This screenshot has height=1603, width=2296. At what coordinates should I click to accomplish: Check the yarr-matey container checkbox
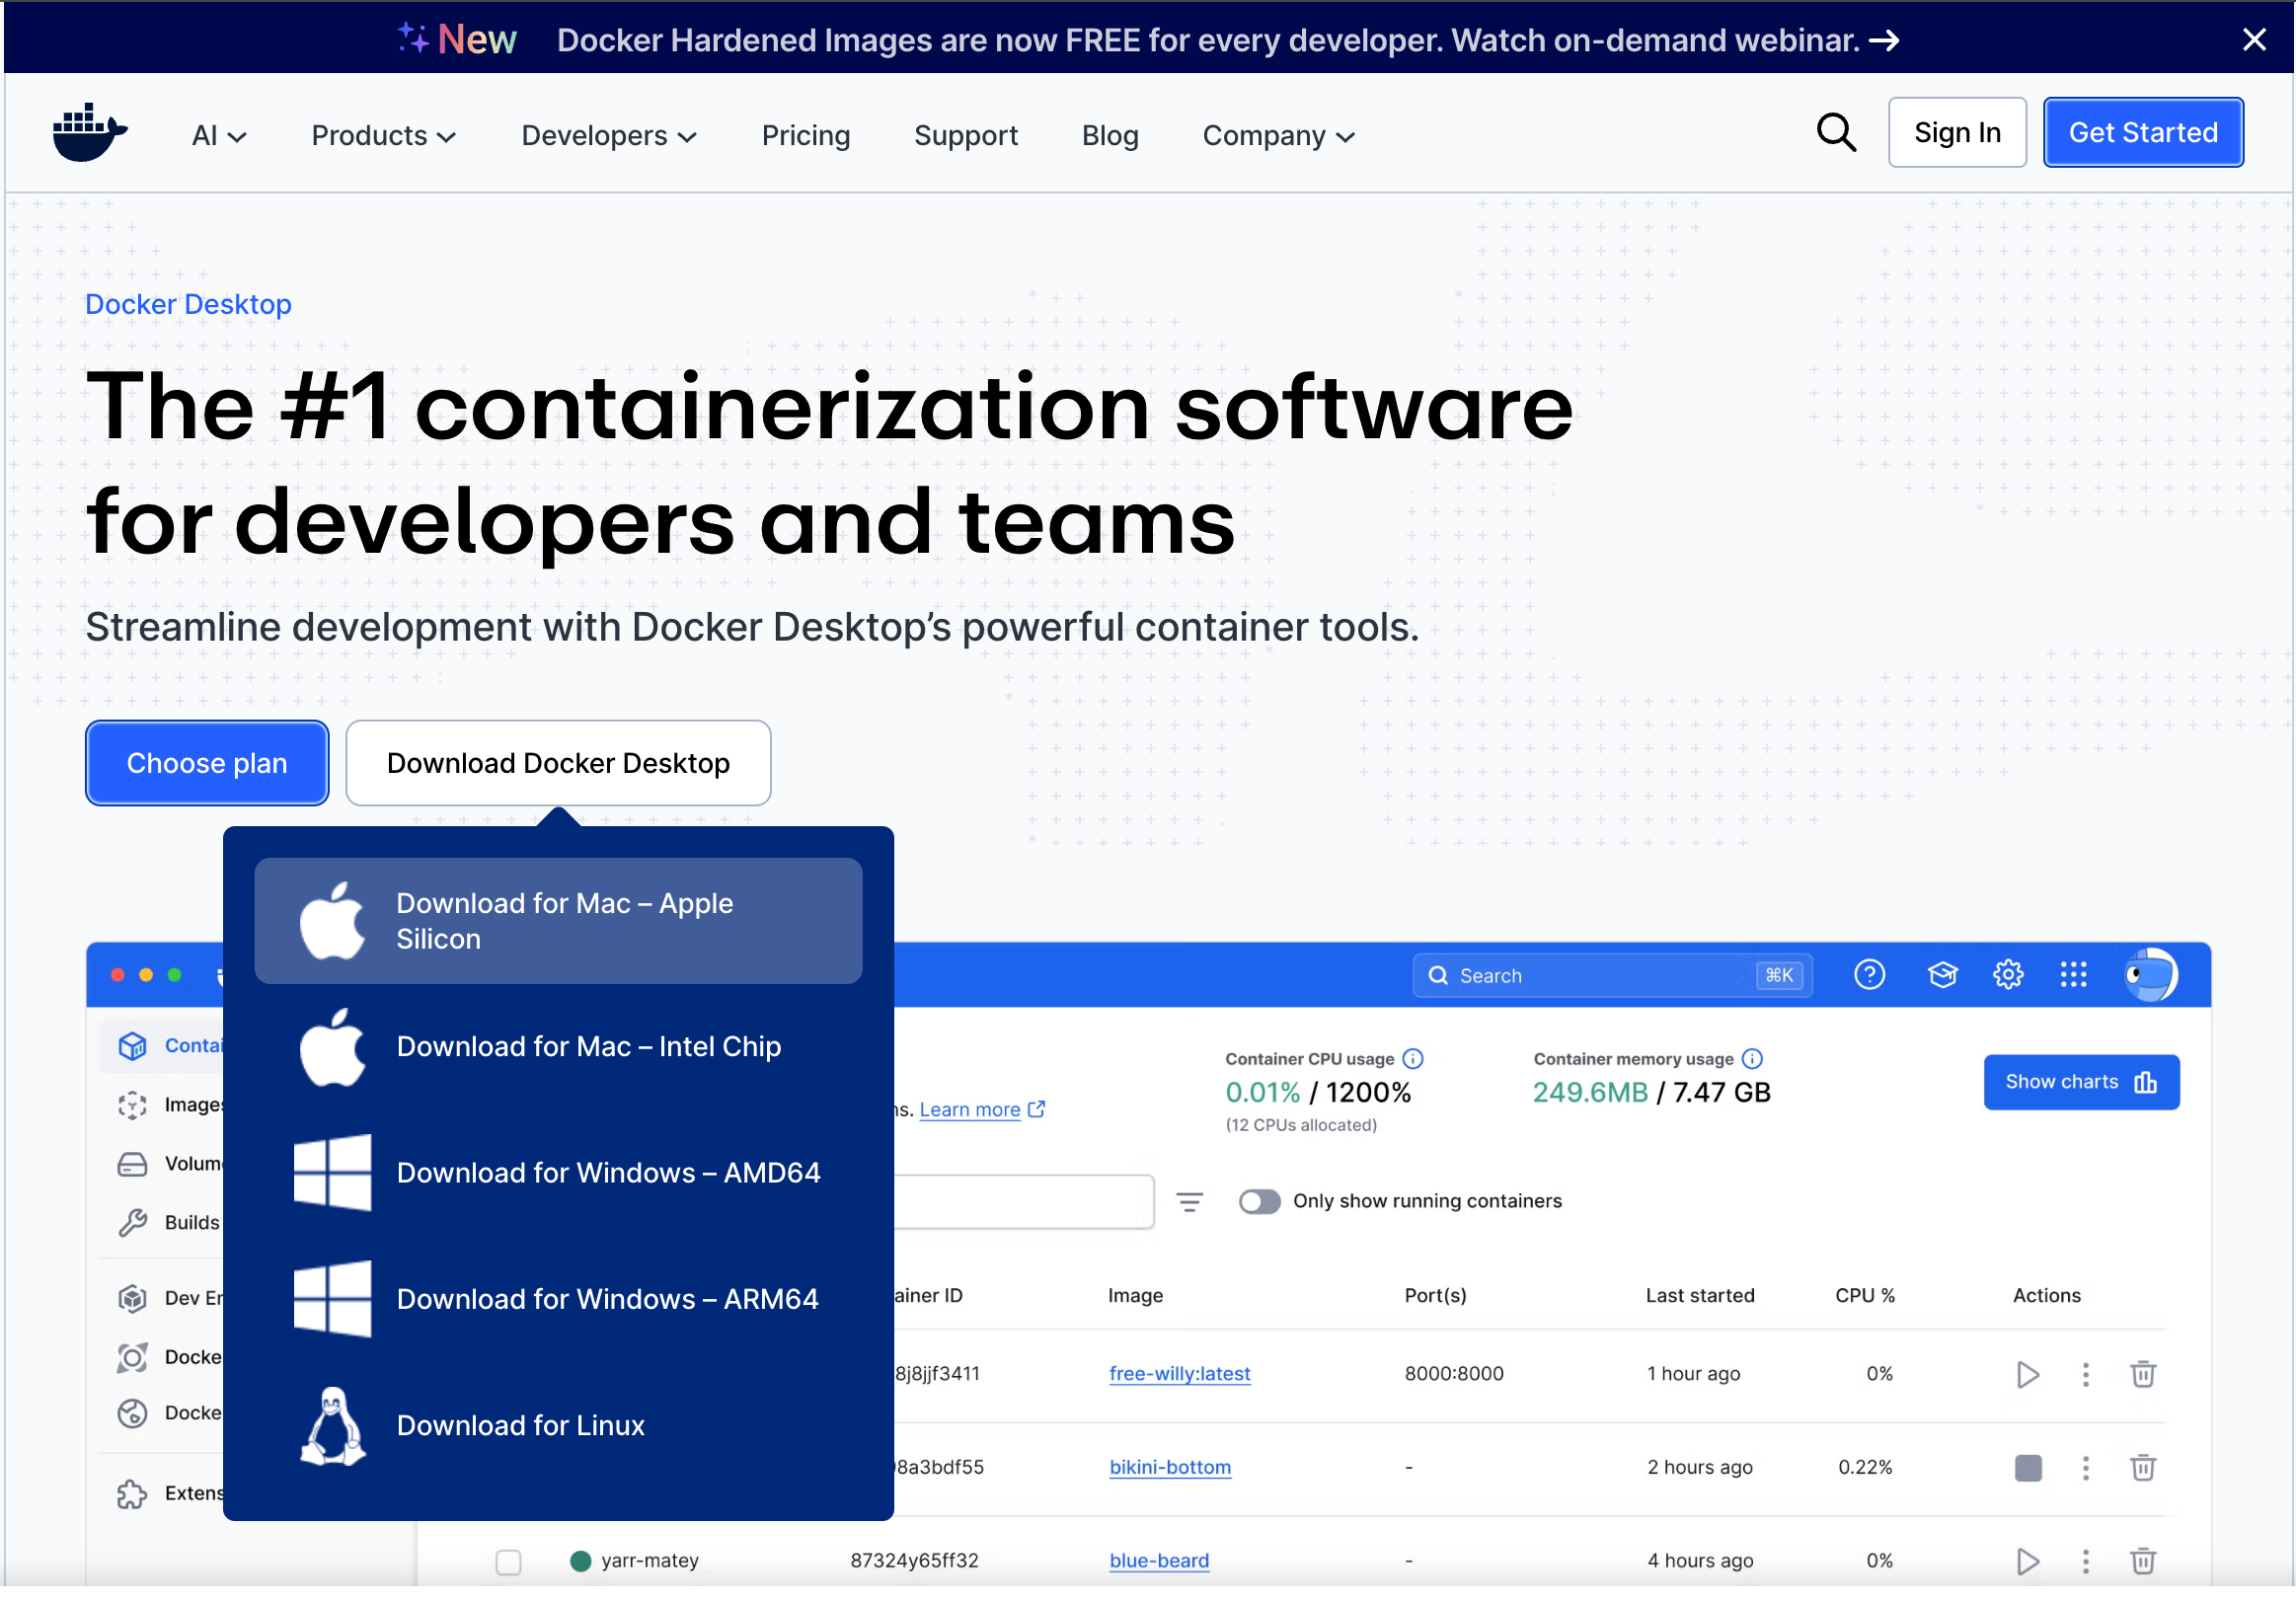(508, 1561)
